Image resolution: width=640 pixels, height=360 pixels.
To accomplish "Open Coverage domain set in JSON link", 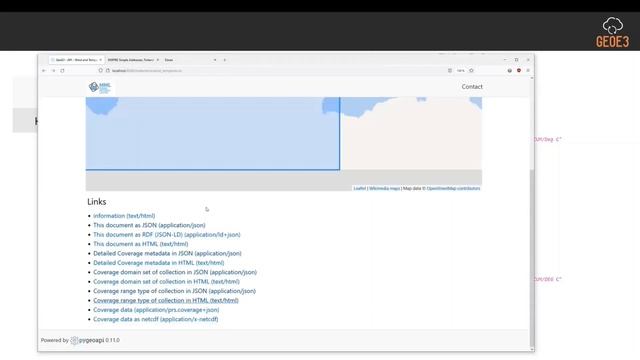I will pyautogui.click(x=175, y=272).
